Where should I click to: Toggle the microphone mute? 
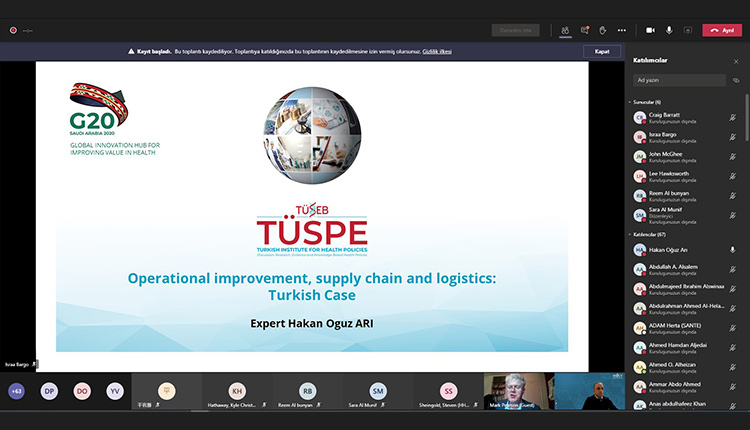point(669,30)
